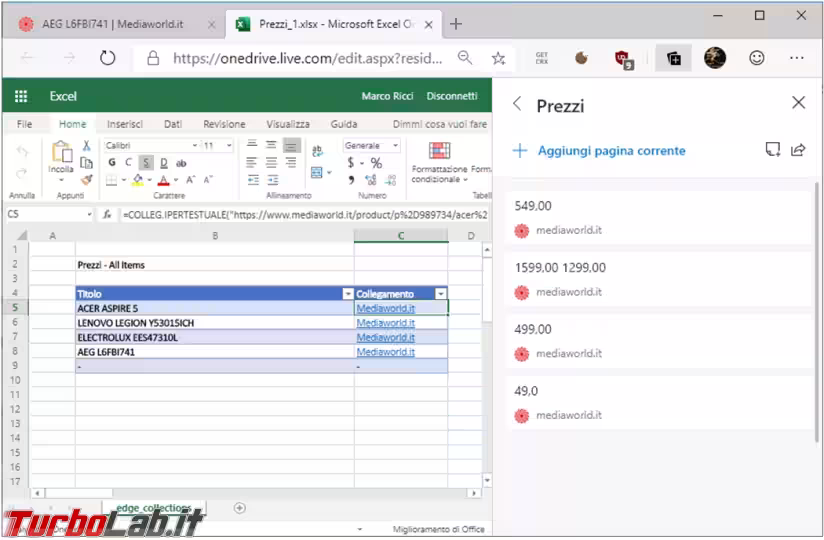The width and height of the screenshot is (824, 540).
Task: Apply red font color A
Action: click(164, 180)
